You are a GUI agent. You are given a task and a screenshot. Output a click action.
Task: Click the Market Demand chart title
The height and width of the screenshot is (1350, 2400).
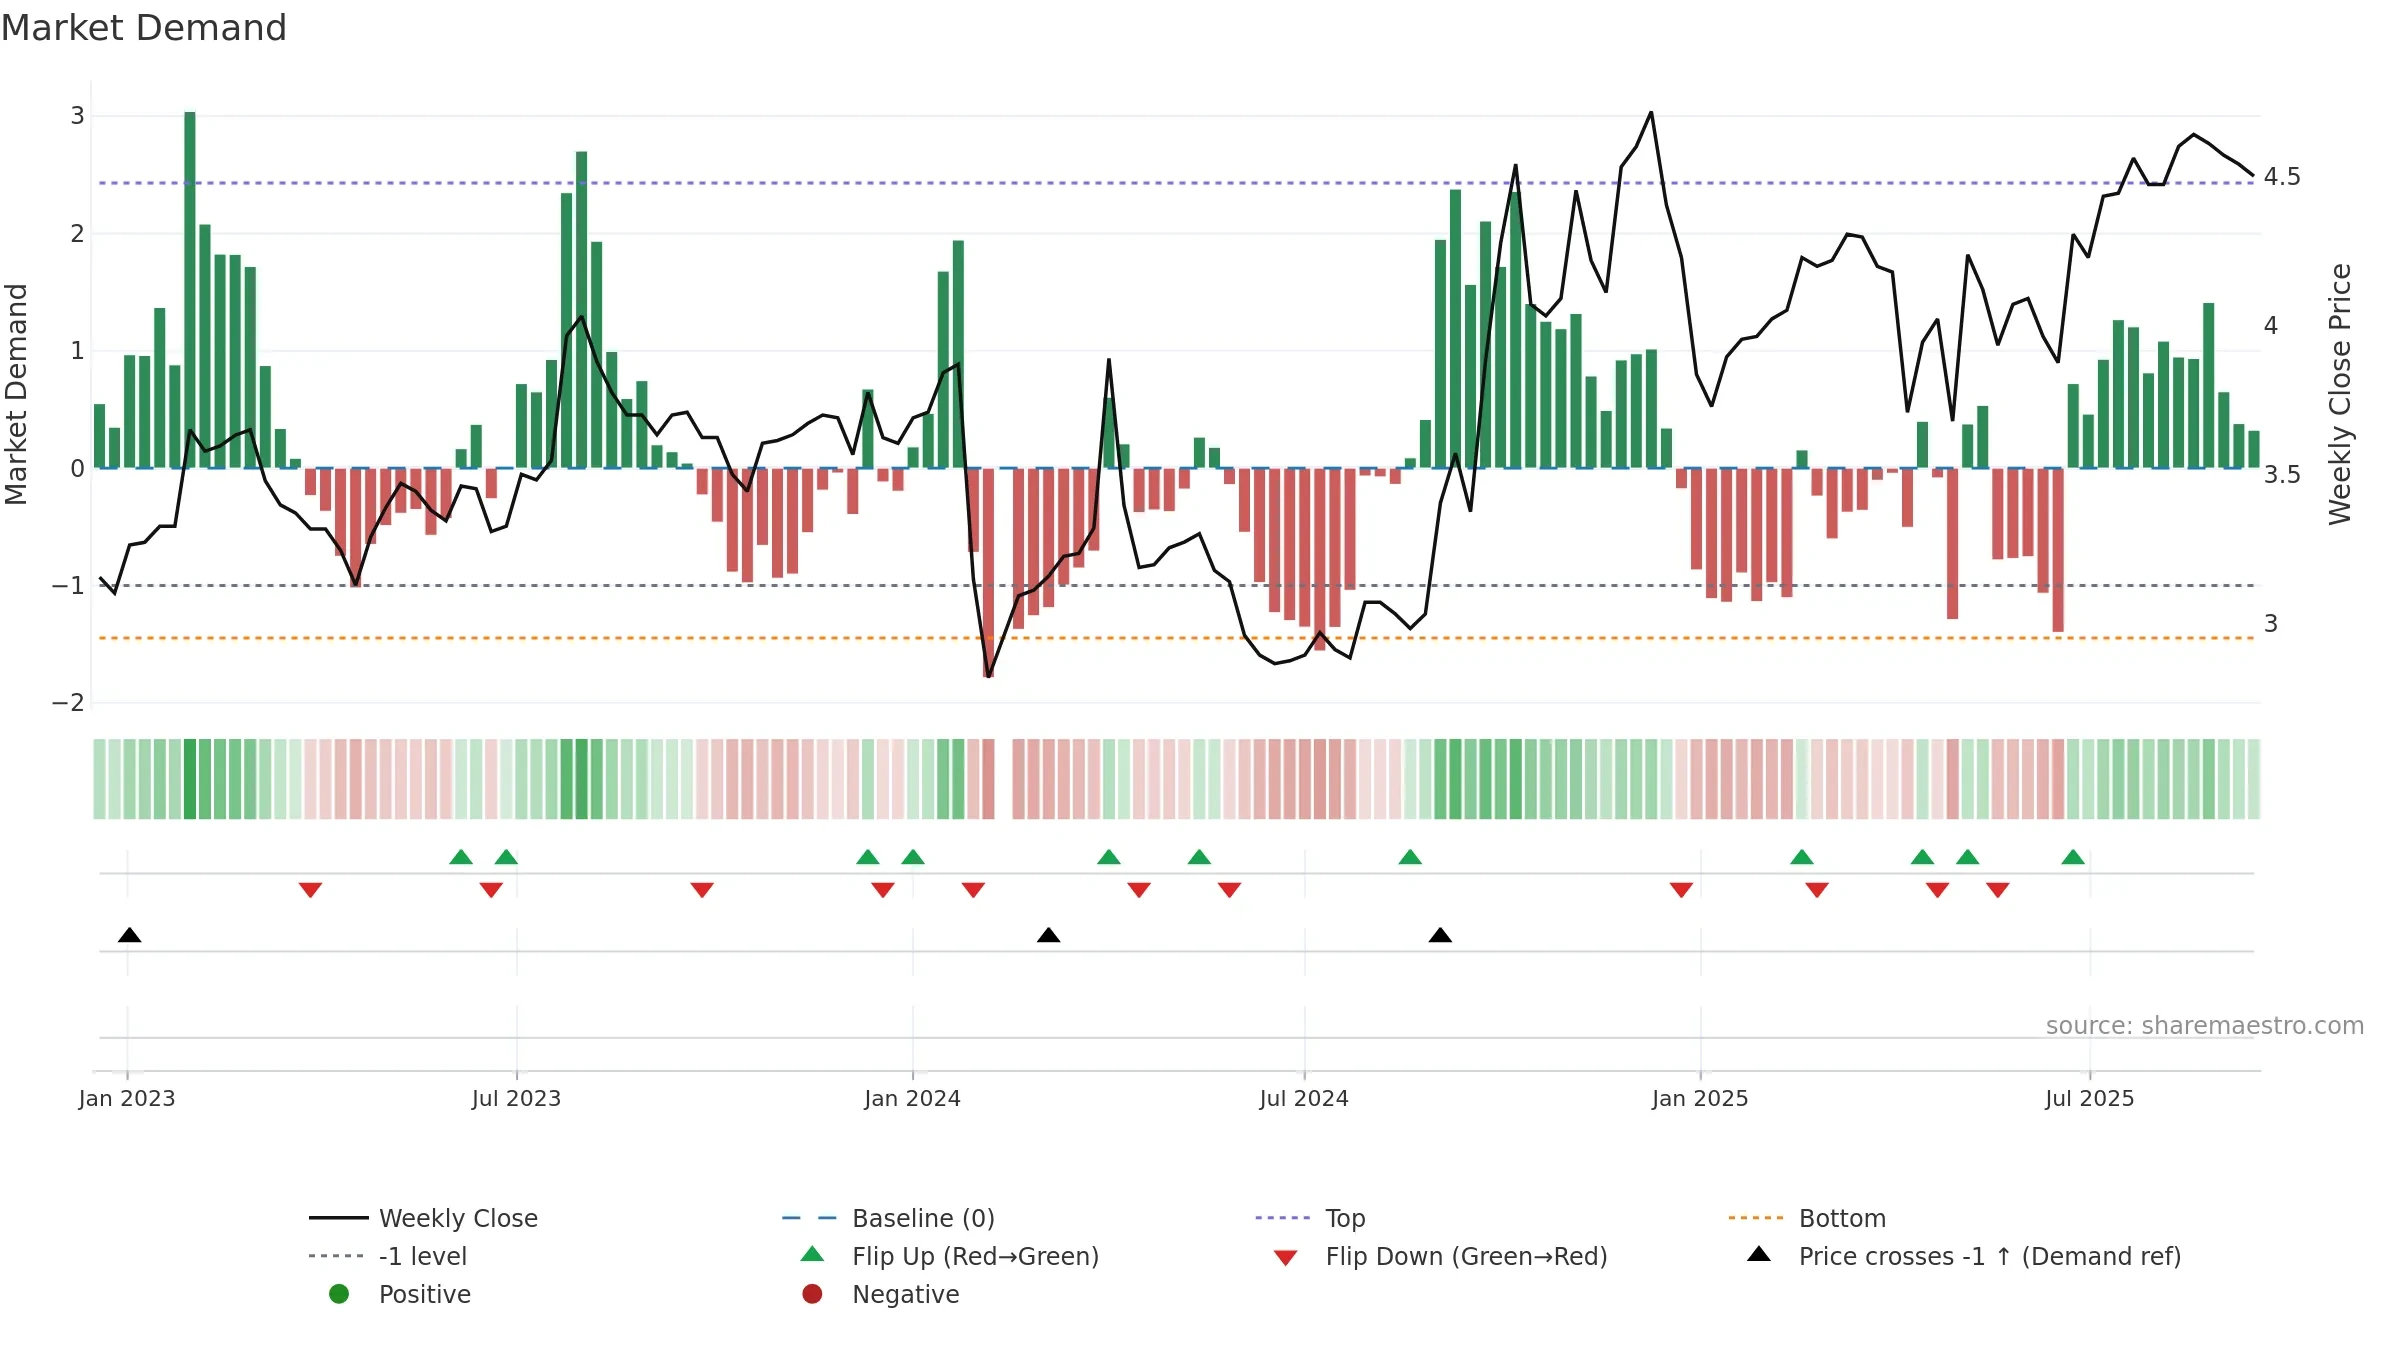(x=144, y=28)
